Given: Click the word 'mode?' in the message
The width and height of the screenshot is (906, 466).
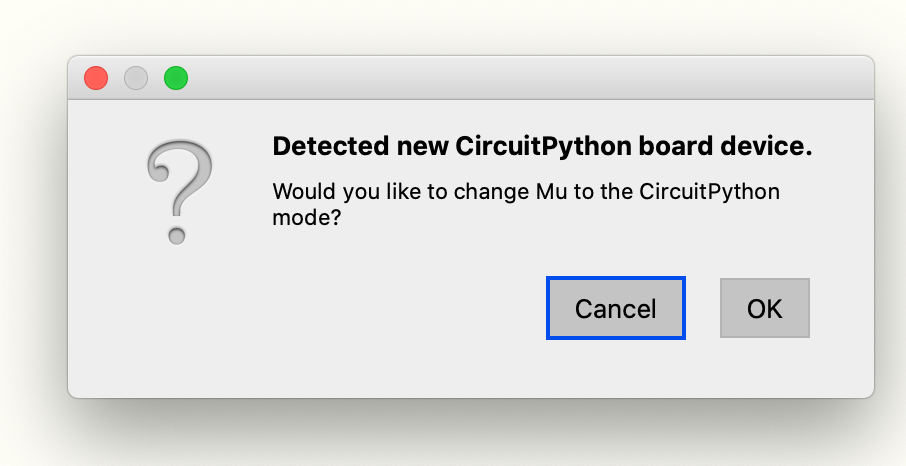Looking at the screenshot, I should click(x=307, y=219).
